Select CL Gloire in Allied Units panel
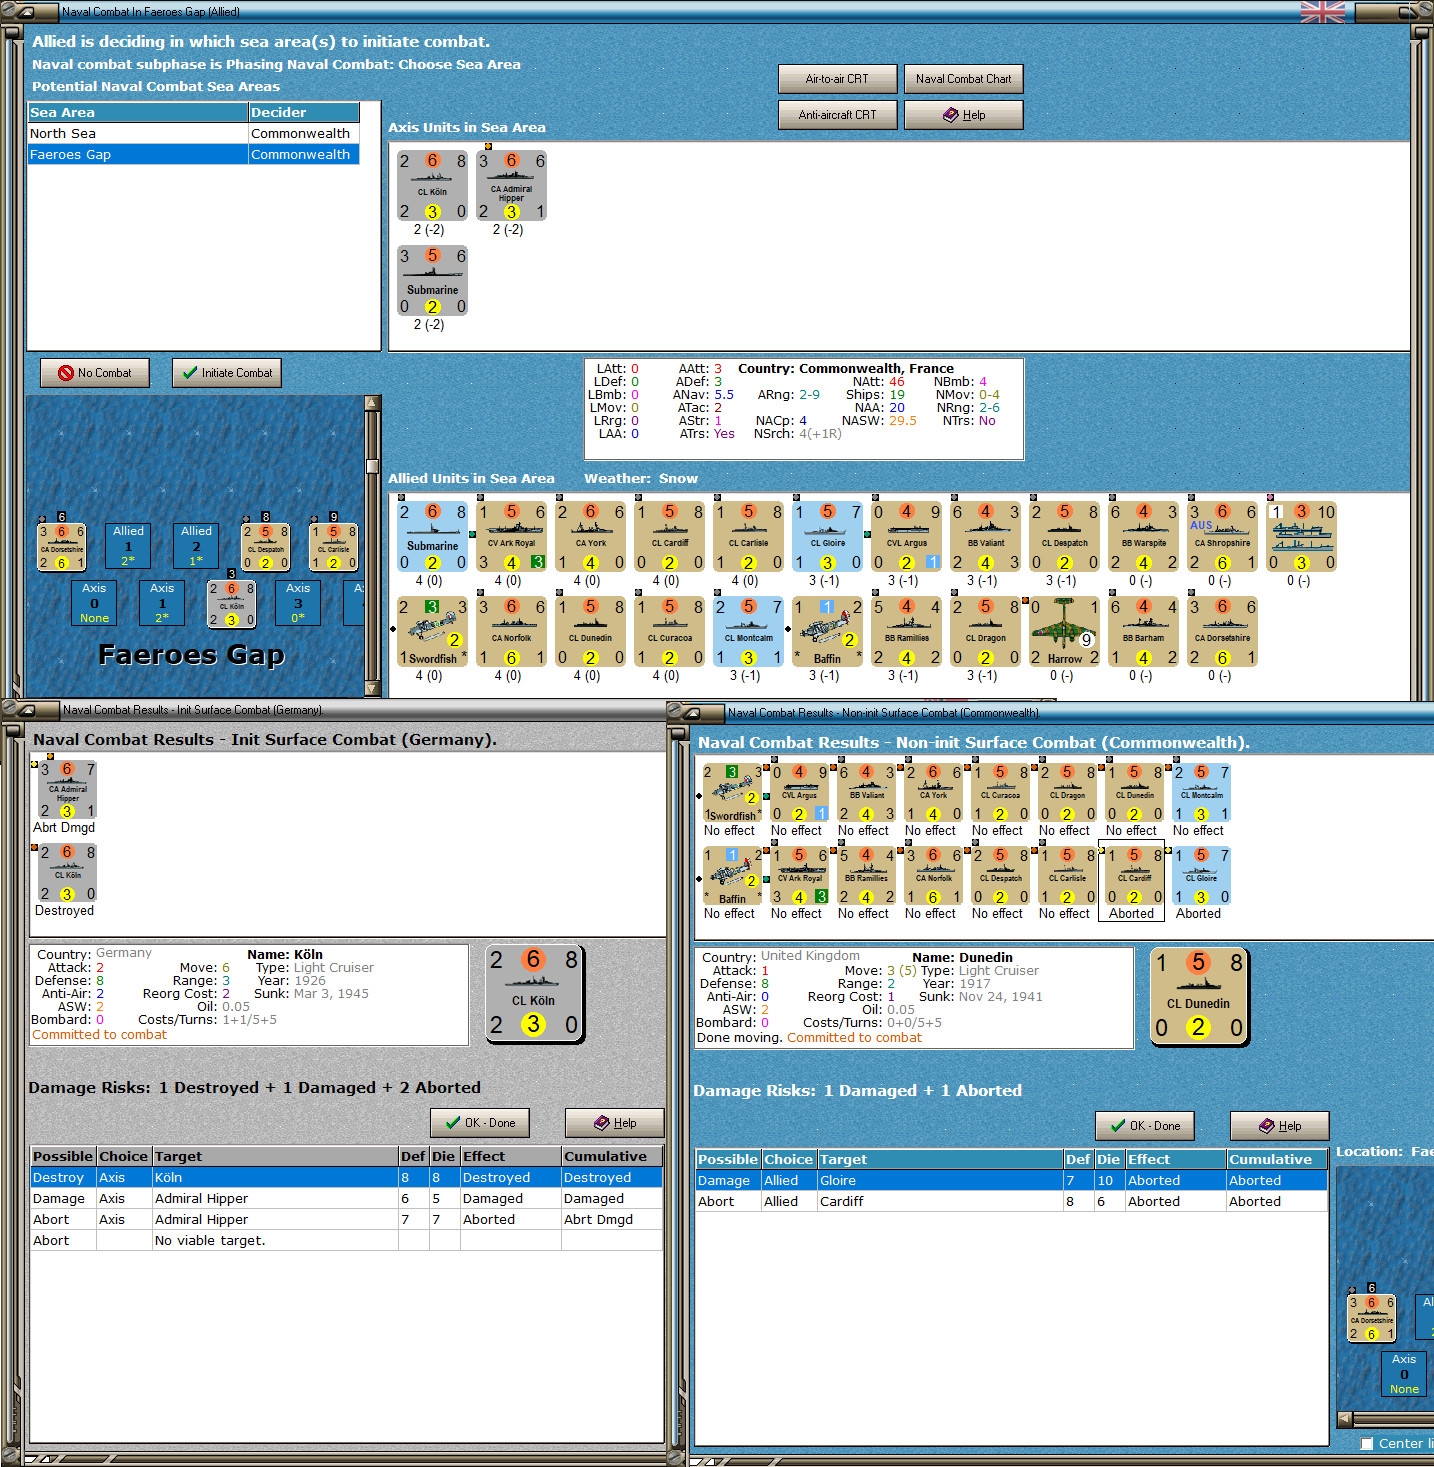Screen dimensions: 1434x1467 [x=827, y=537]
